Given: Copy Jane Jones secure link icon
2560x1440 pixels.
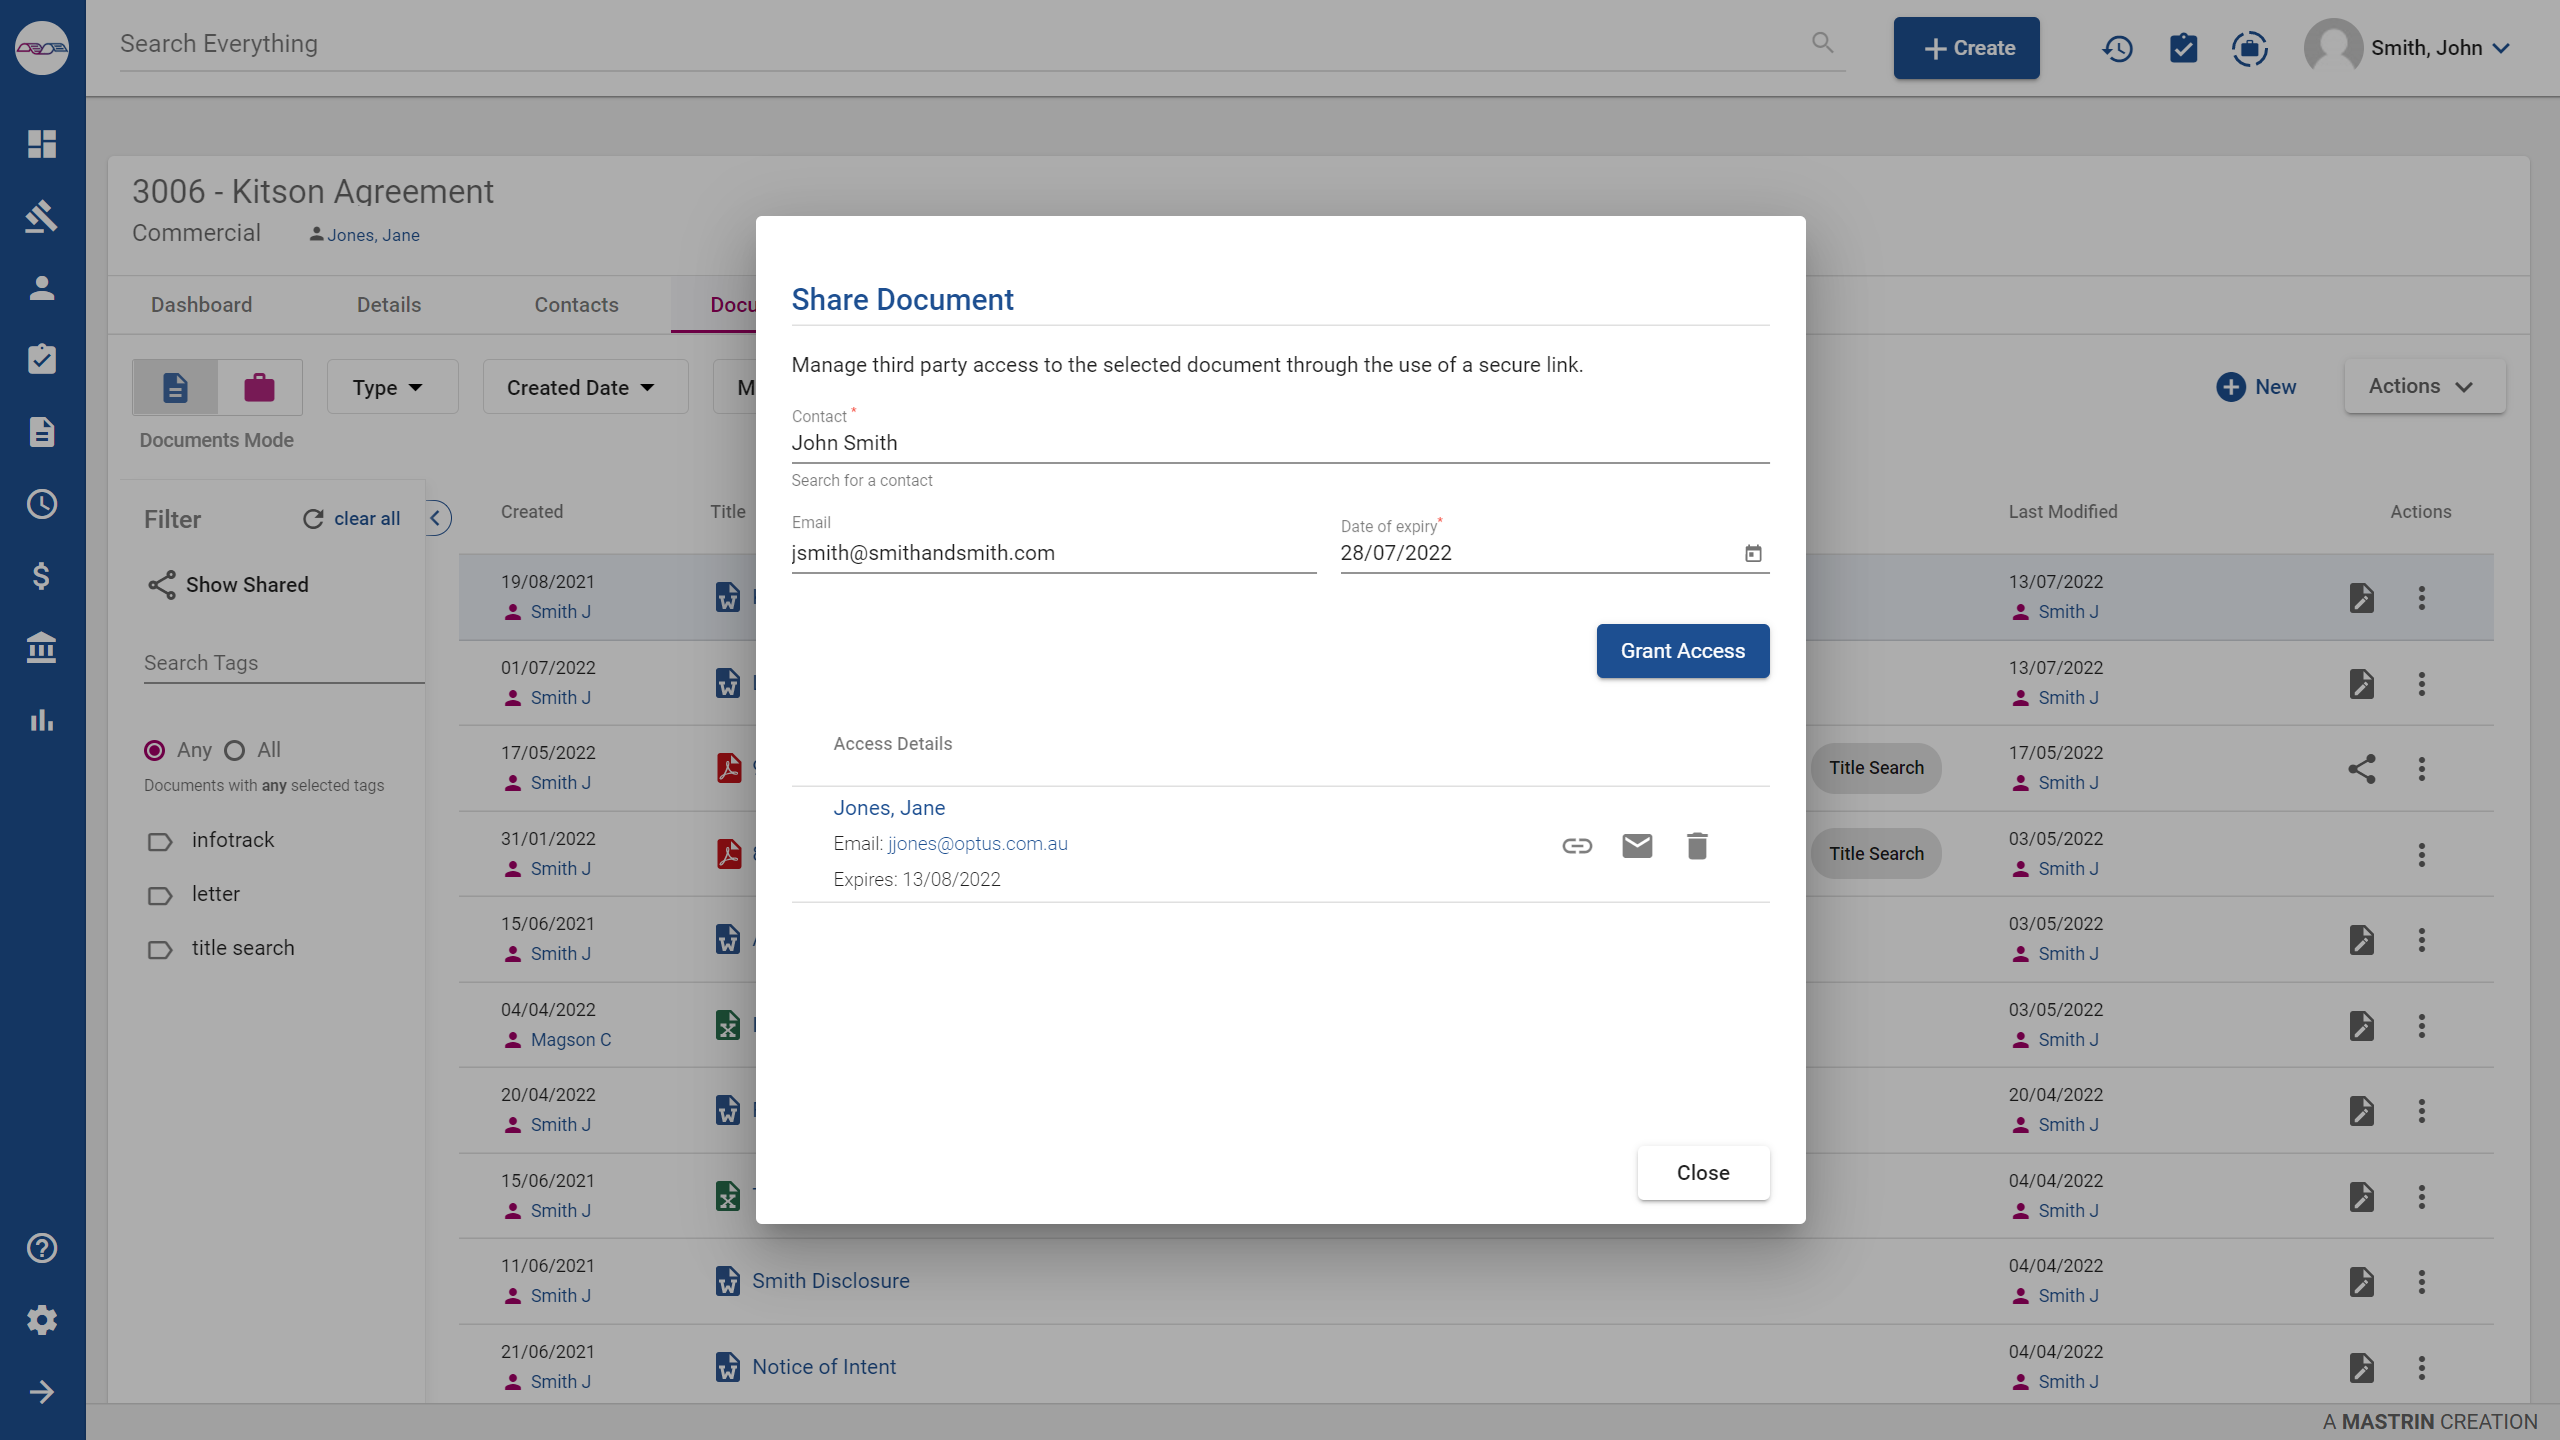Looking at the screenshot, I should click(x=1577, y=846).
